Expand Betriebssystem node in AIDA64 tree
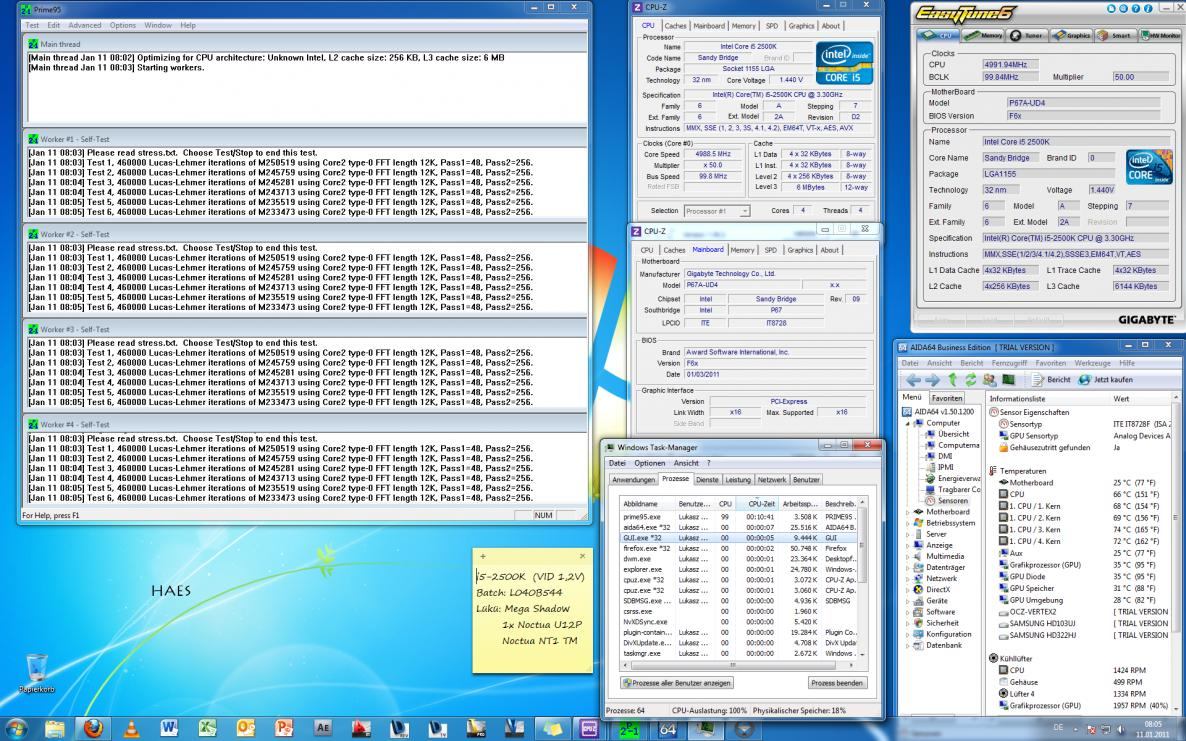This screenshot has height=741, width=1186. click(908, 523)
